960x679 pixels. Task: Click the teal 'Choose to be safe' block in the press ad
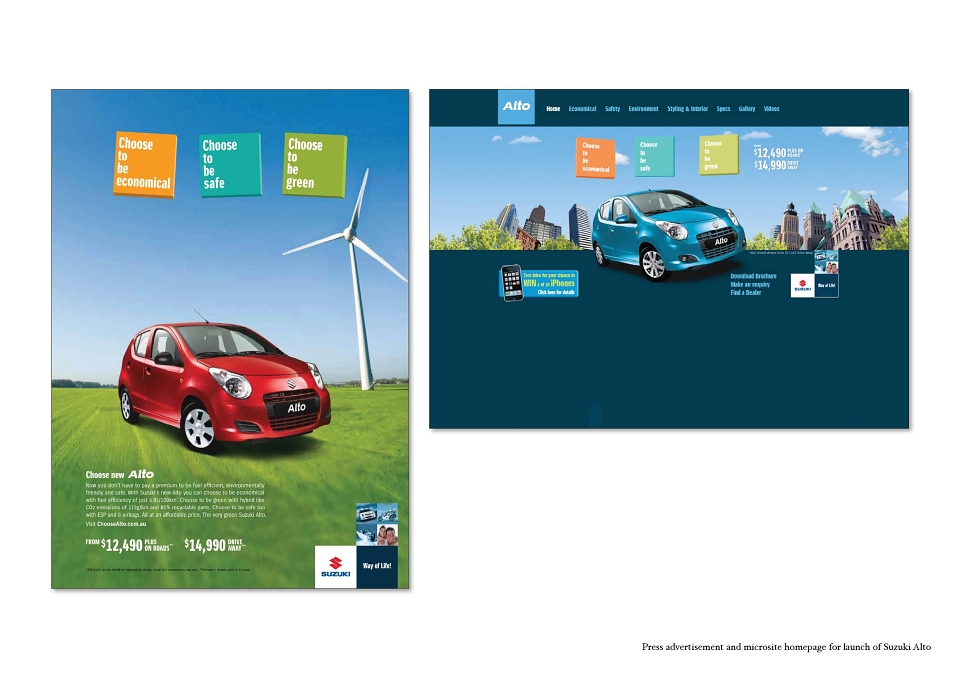pos(230,165)
